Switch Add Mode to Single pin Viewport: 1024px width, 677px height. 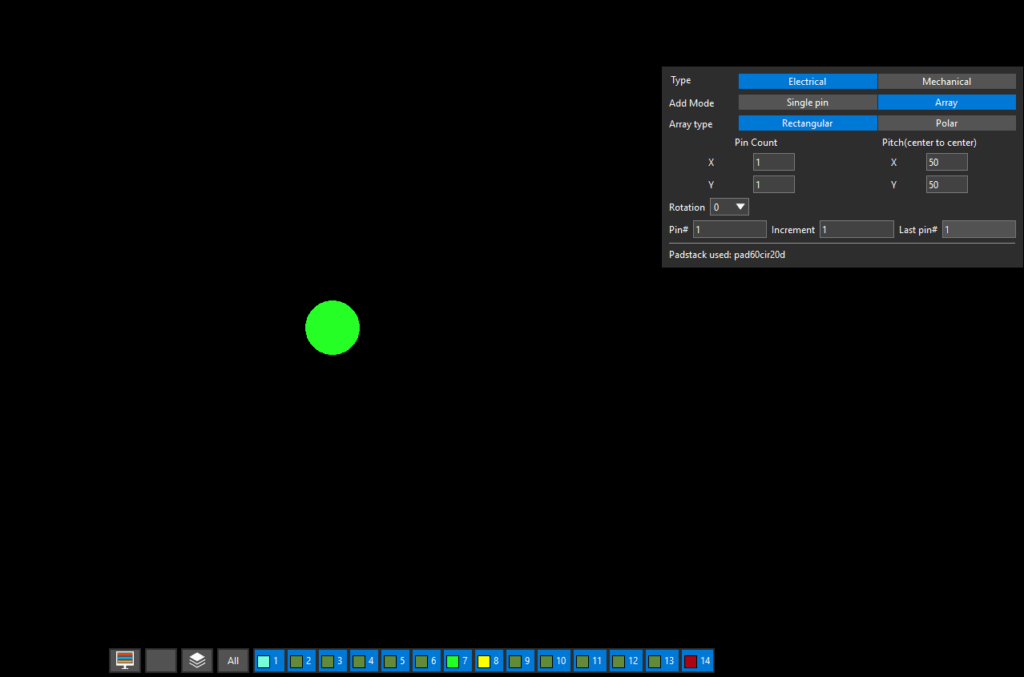pyautogui.click(x=807, y=102)
